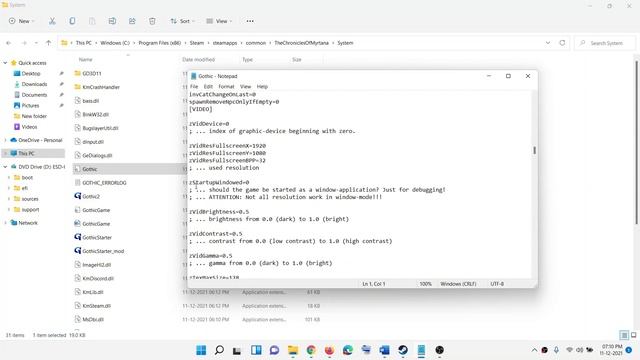Open Documents in Quick access
Screen dimensions: 640x360
tap(34, 95)
